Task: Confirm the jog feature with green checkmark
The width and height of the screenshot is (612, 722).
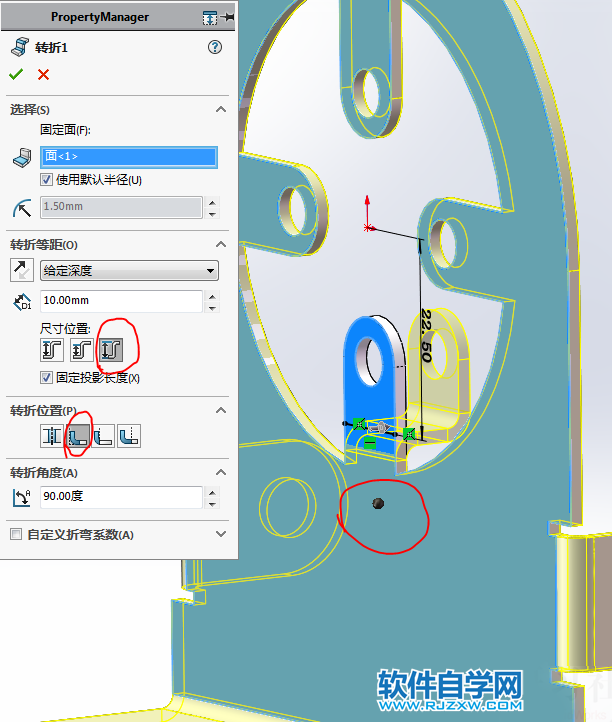Action: 16,74
